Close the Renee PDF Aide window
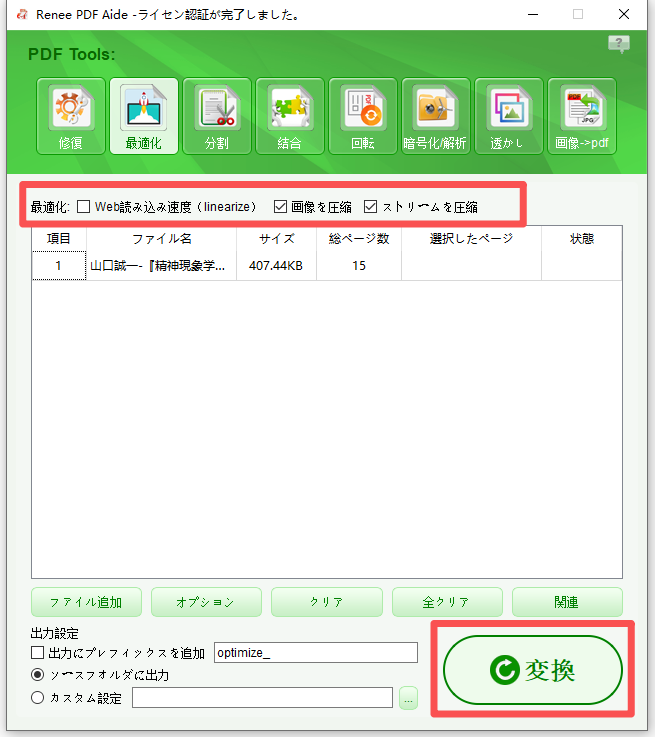Image resolution: width=655 pixels, height=737 pixels. (x=624, y=15)
